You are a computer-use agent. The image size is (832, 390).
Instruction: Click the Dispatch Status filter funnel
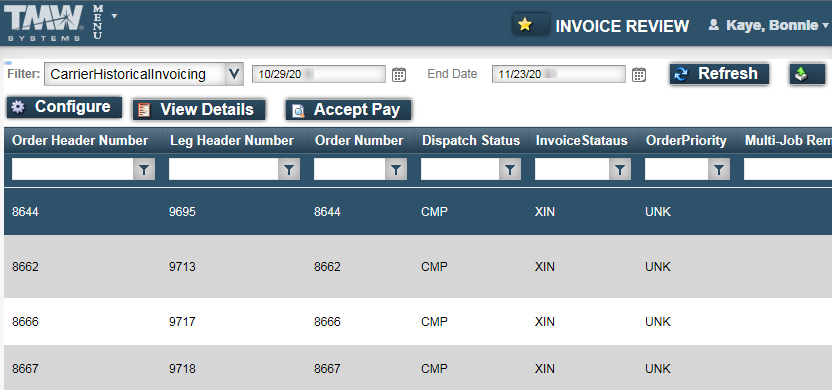510,170
